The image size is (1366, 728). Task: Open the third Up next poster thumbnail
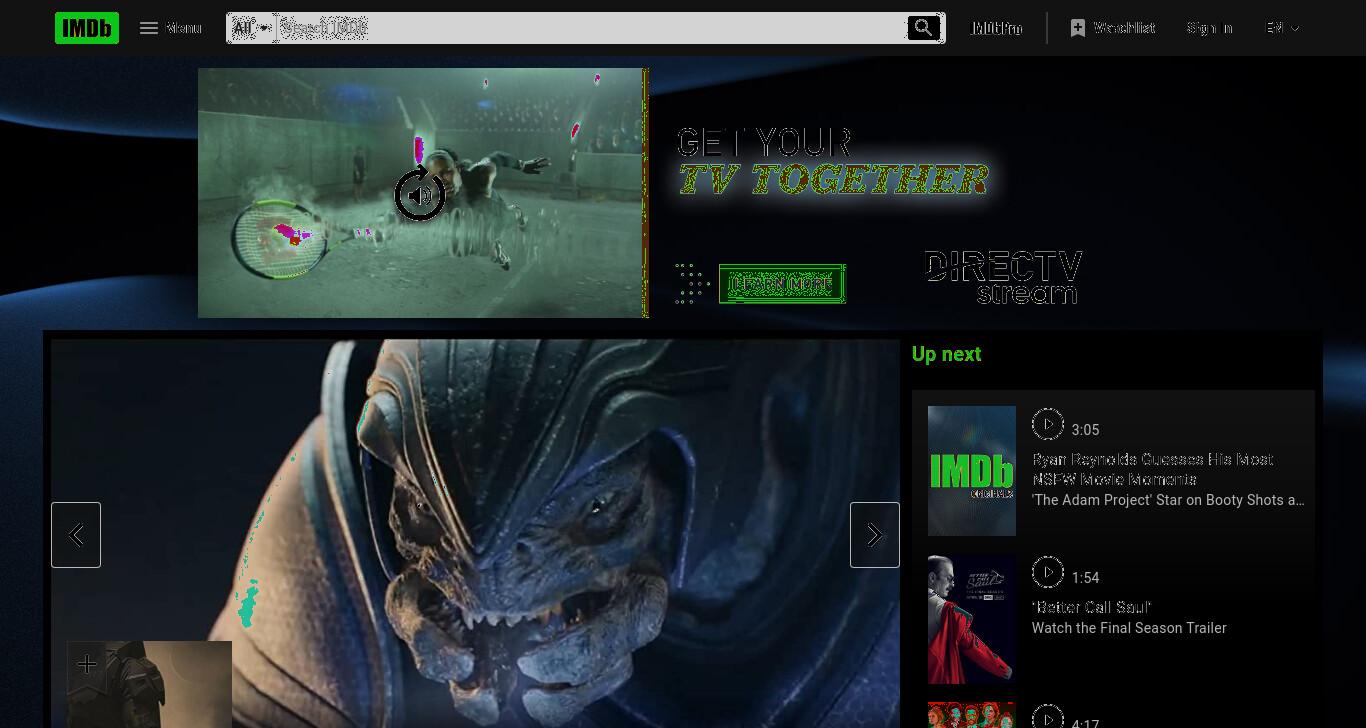[x=972, y=715]
